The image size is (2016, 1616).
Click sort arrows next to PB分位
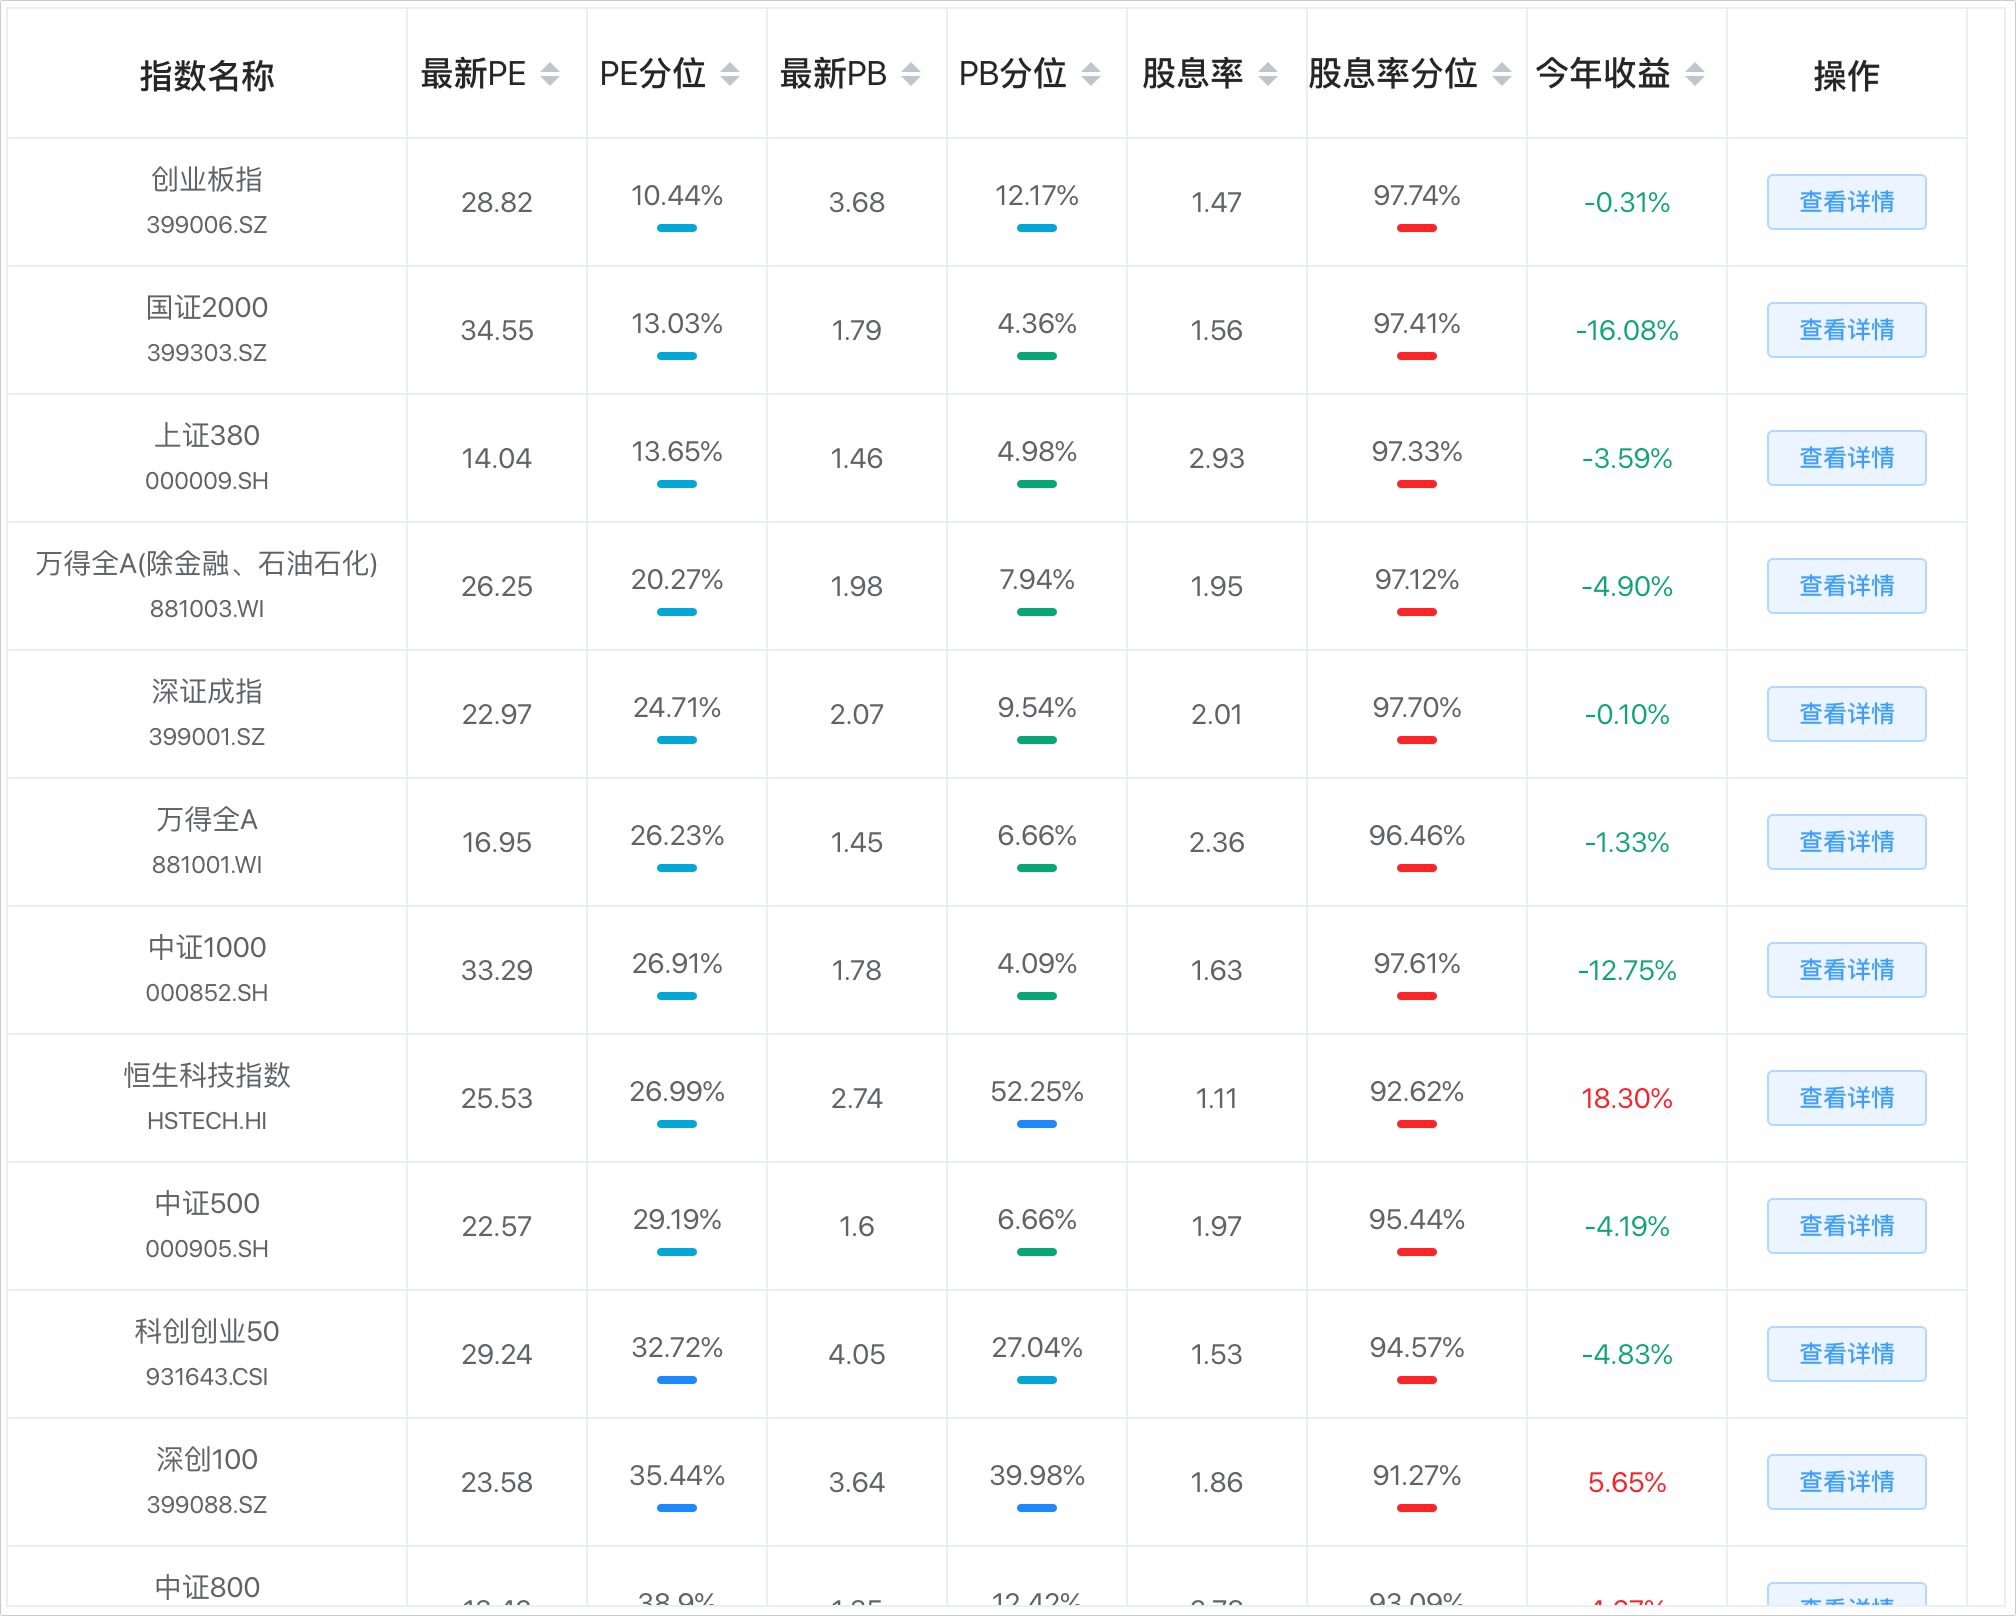click(x=1091, y=74)
